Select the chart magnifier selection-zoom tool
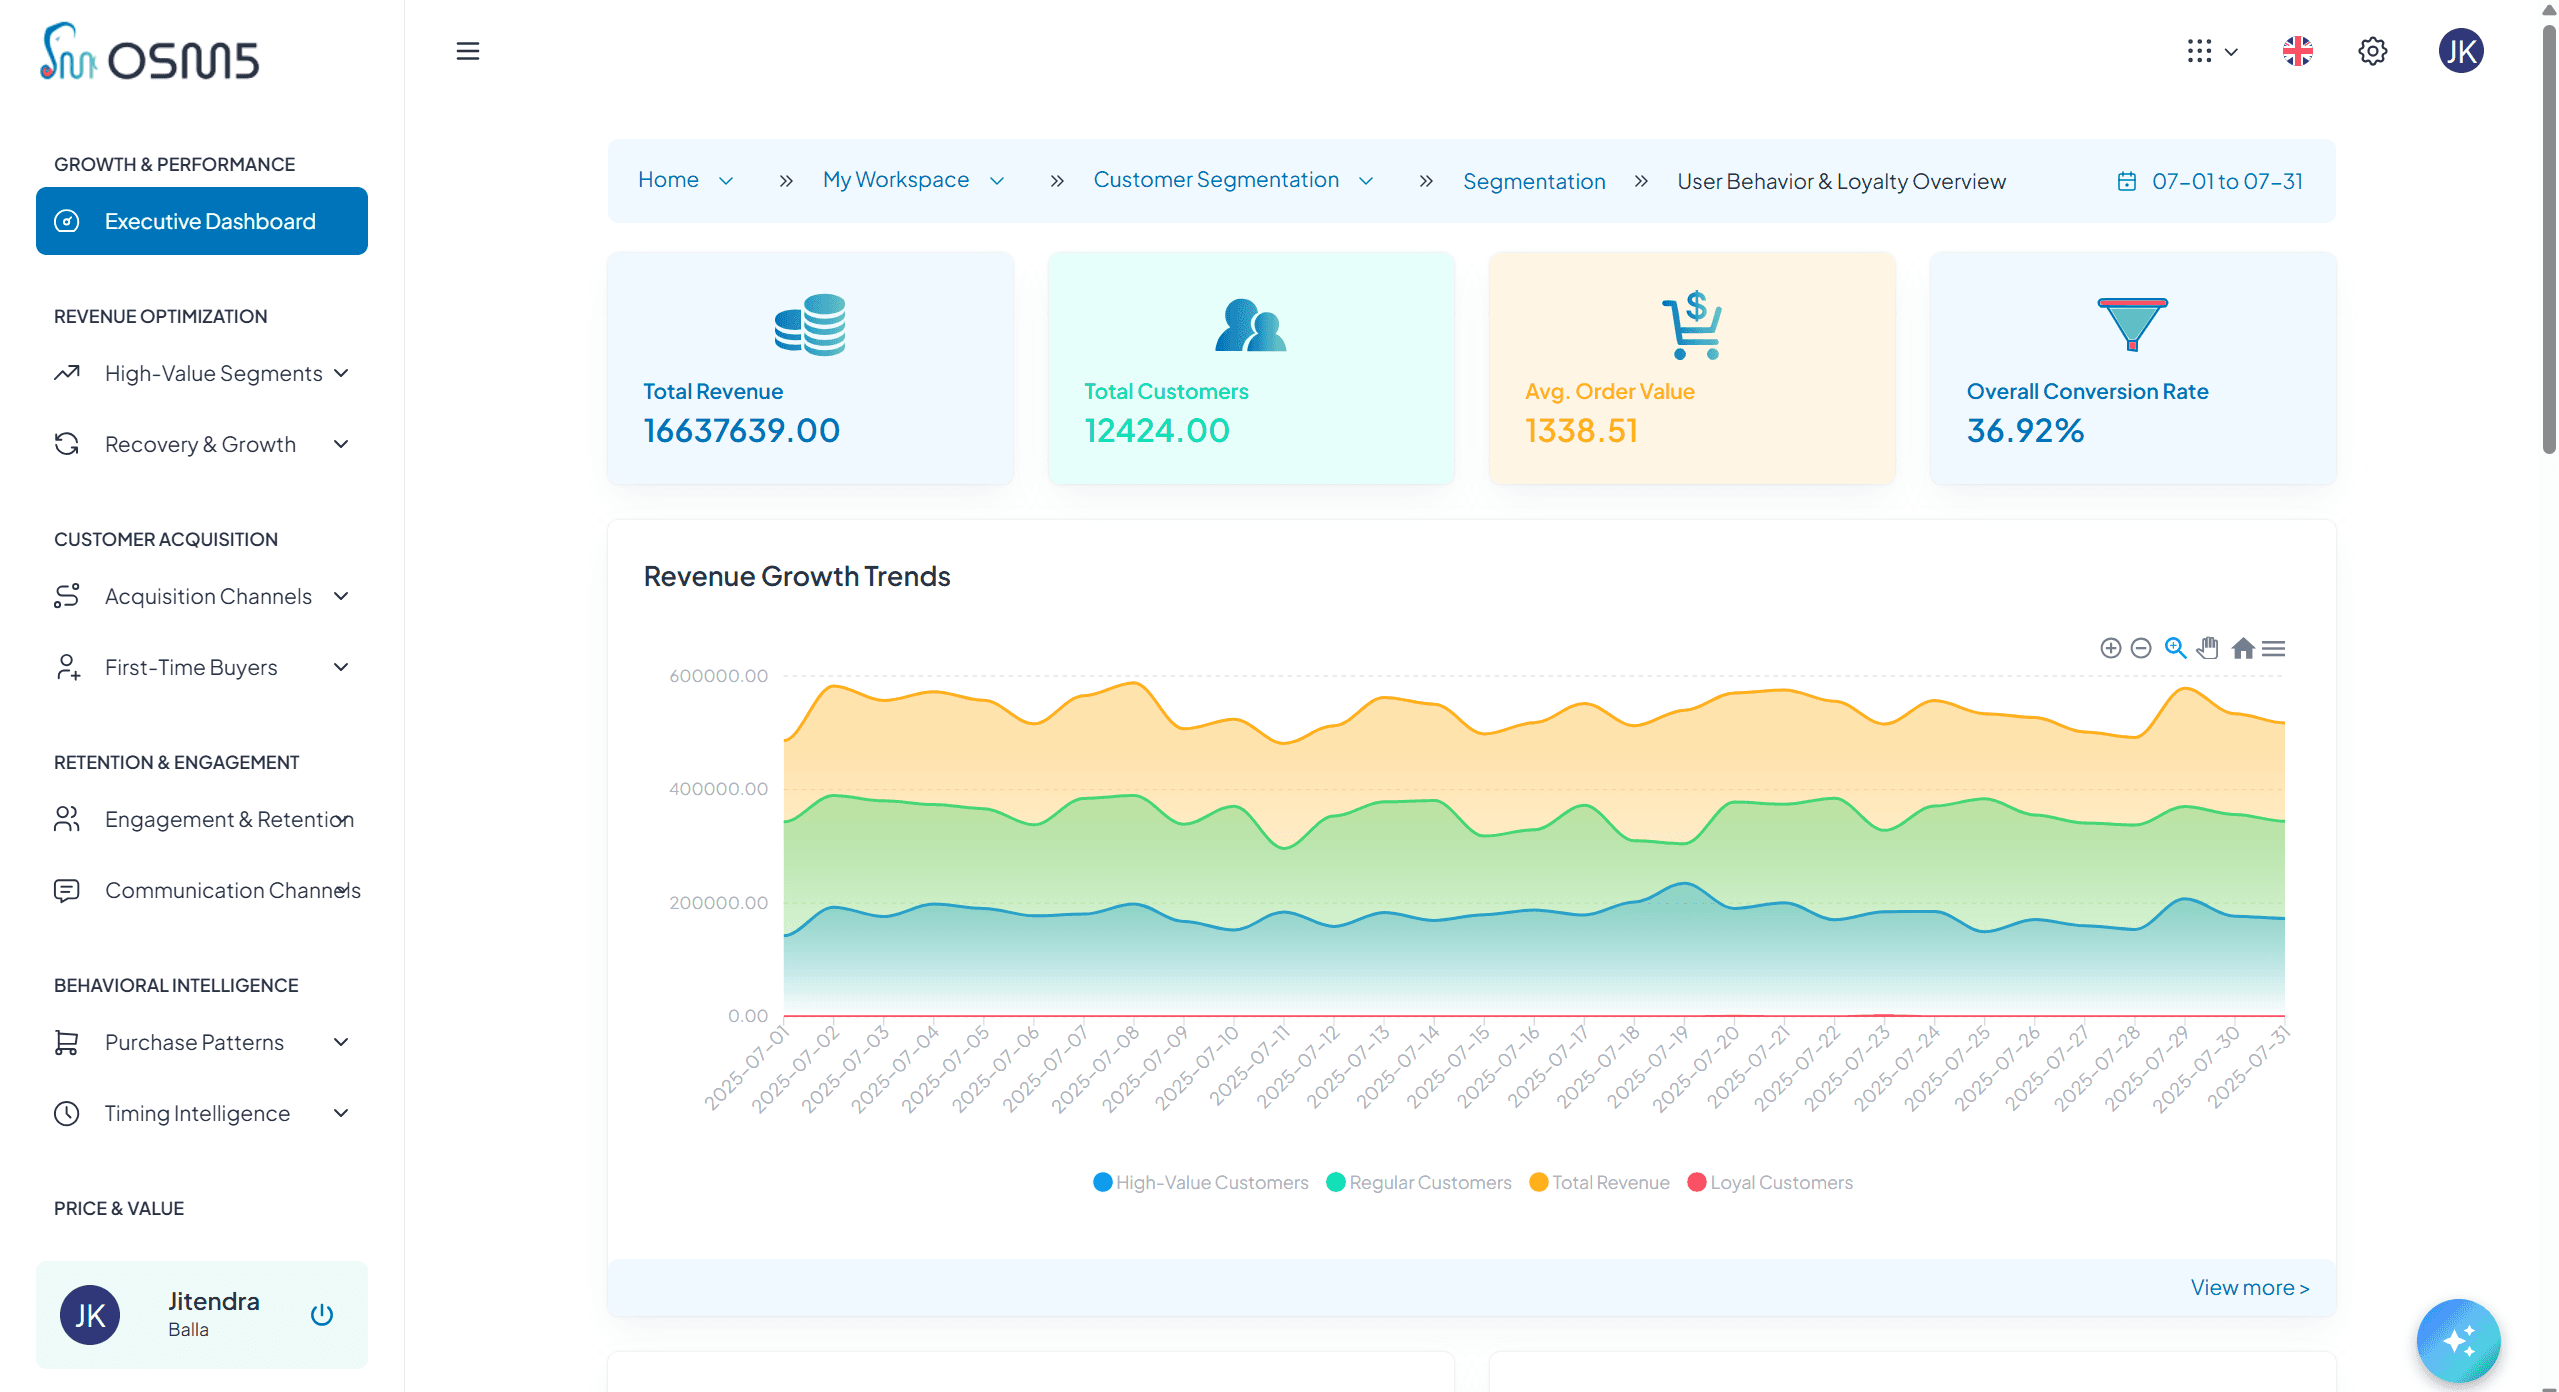 tap(2175, 648)
